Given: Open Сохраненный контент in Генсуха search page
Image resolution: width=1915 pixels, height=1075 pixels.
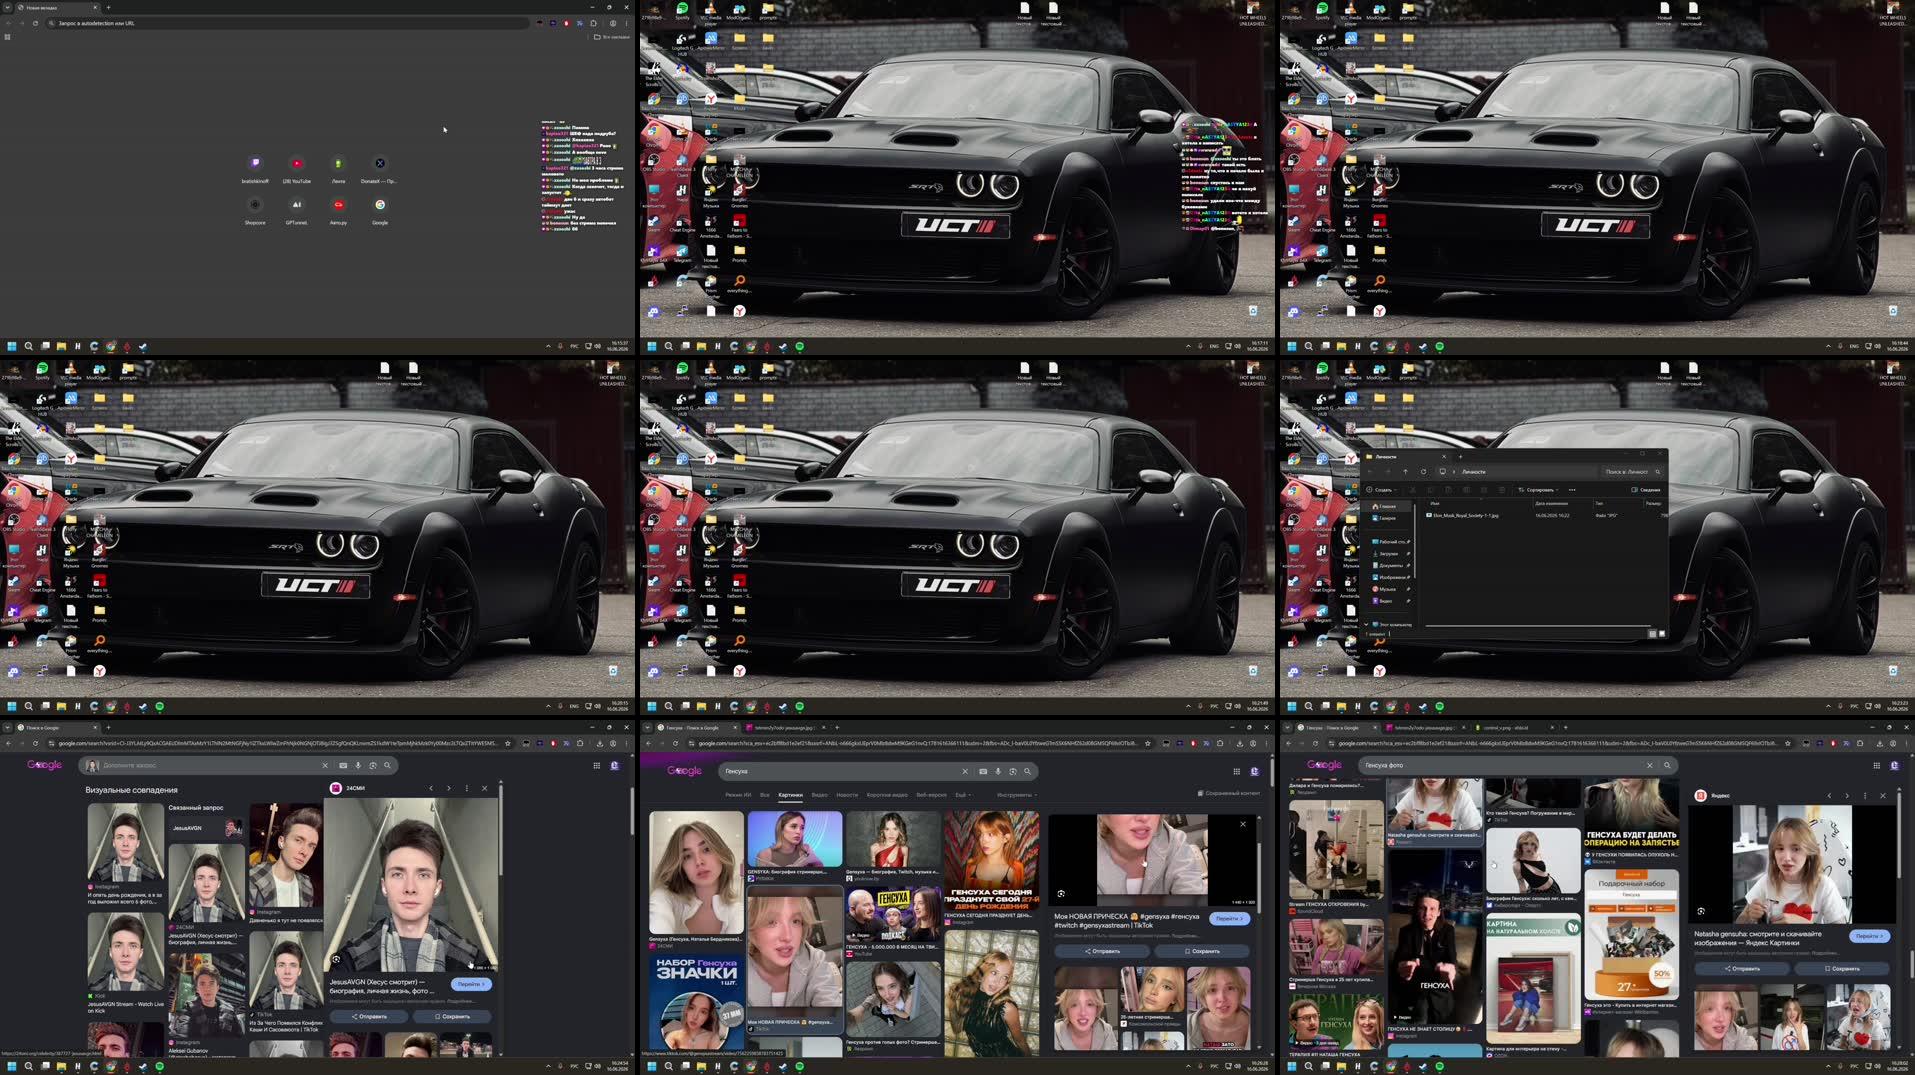Looking at the screenshot, I should (x=1229, y=793).
